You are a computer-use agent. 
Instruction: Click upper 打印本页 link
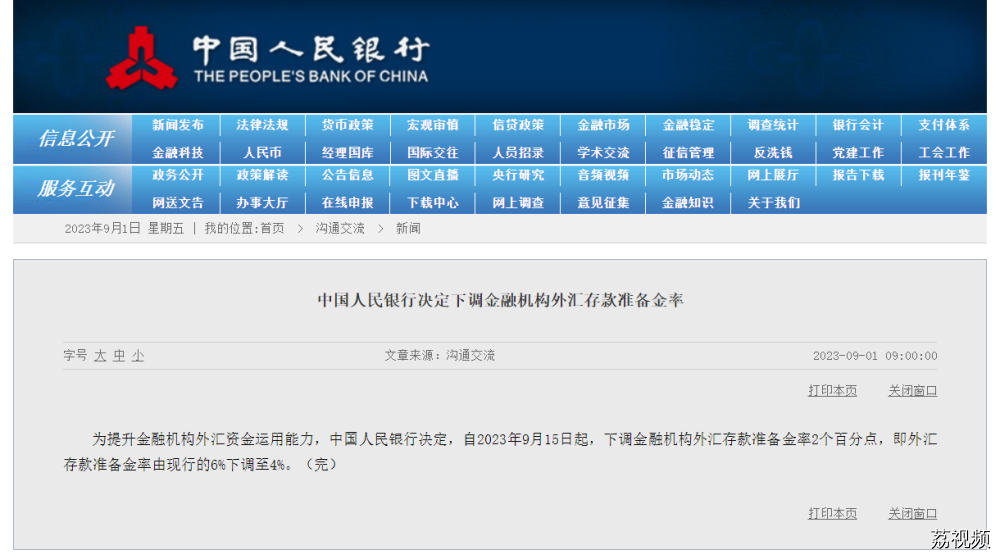click(x=832, y=391)
